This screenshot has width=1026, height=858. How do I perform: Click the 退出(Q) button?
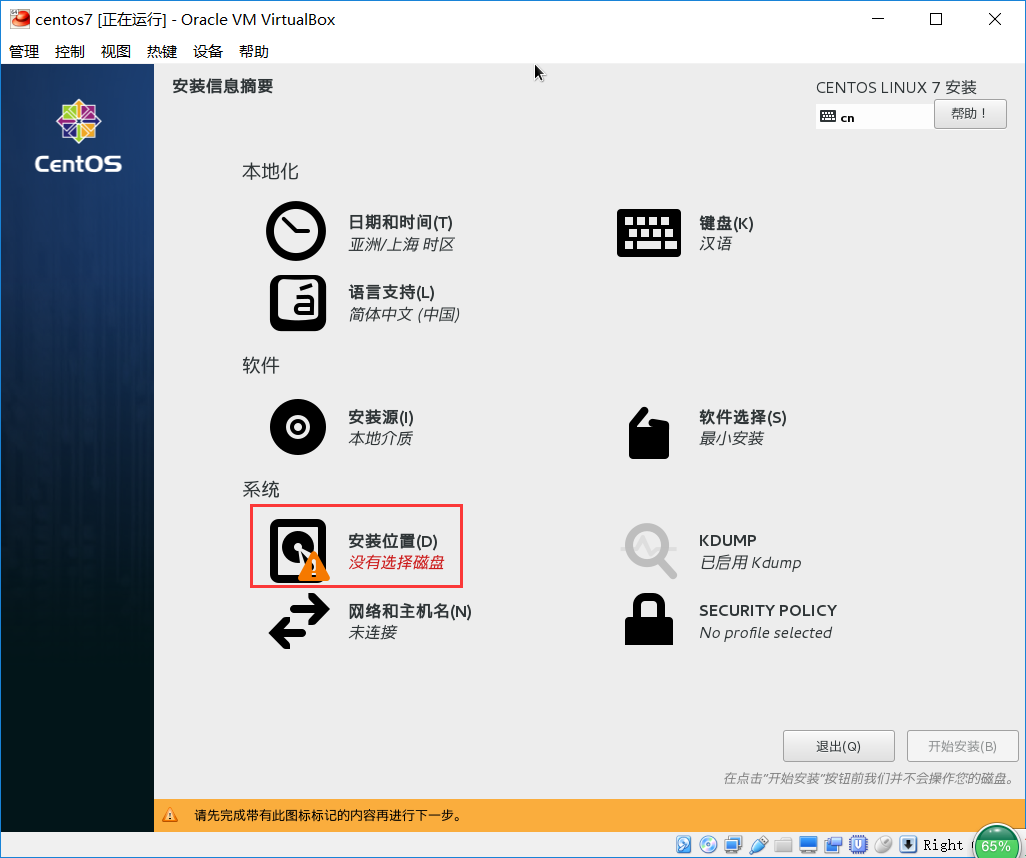pyautogui.click(x=838, y=746)
